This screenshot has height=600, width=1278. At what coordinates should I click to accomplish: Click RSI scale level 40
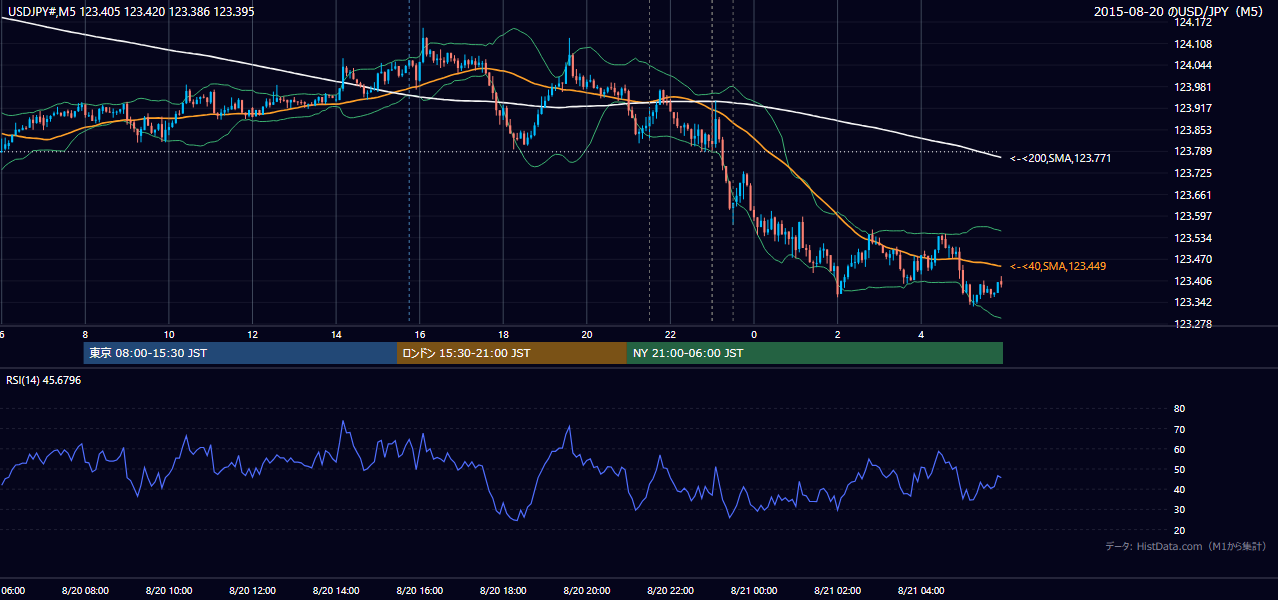(1179, 489)
